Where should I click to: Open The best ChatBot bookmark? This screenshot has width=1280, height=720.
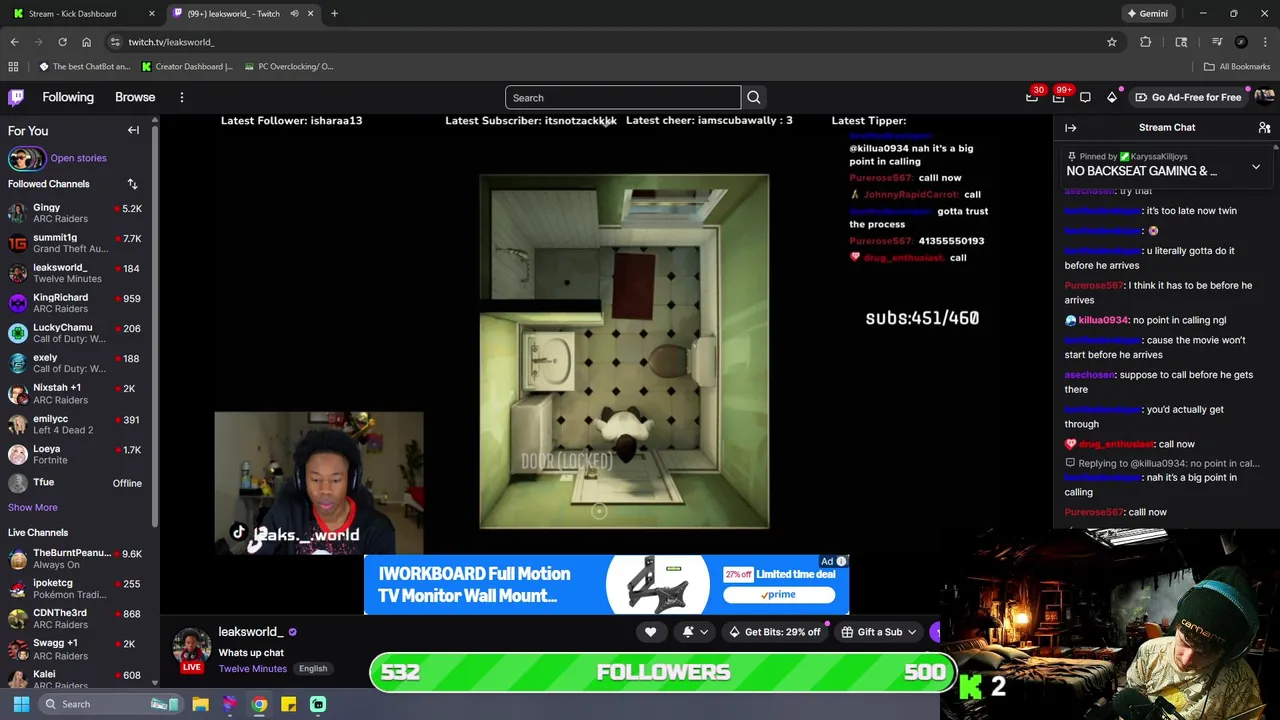(85, 67)
